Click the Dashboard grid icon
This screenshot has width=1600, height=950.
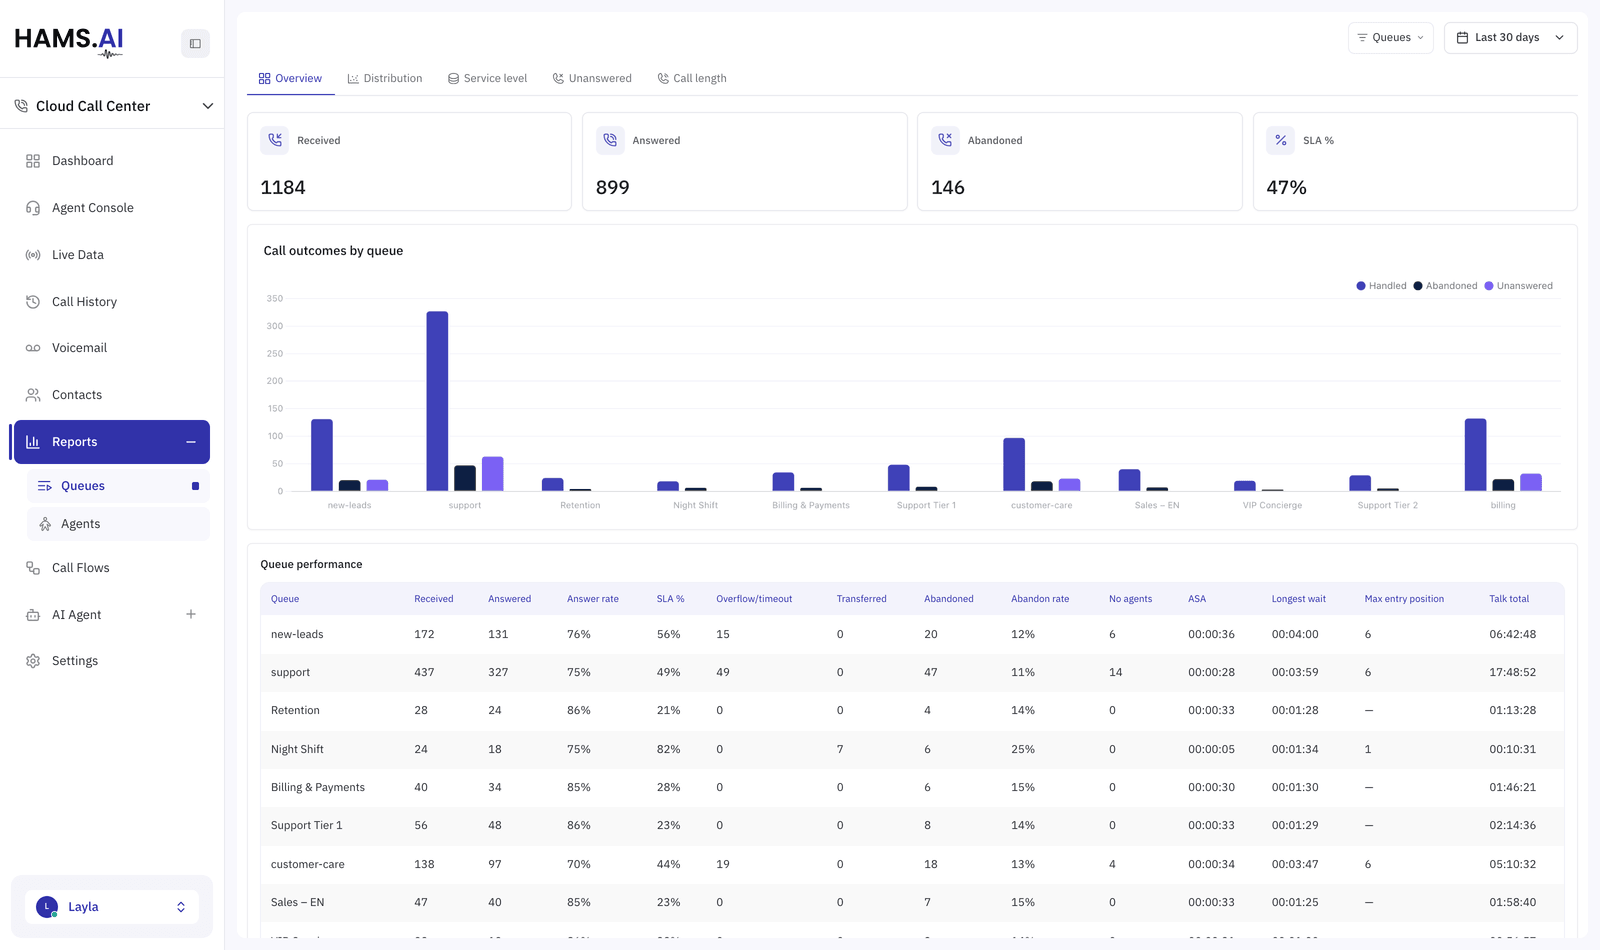(x=33, y=161)
